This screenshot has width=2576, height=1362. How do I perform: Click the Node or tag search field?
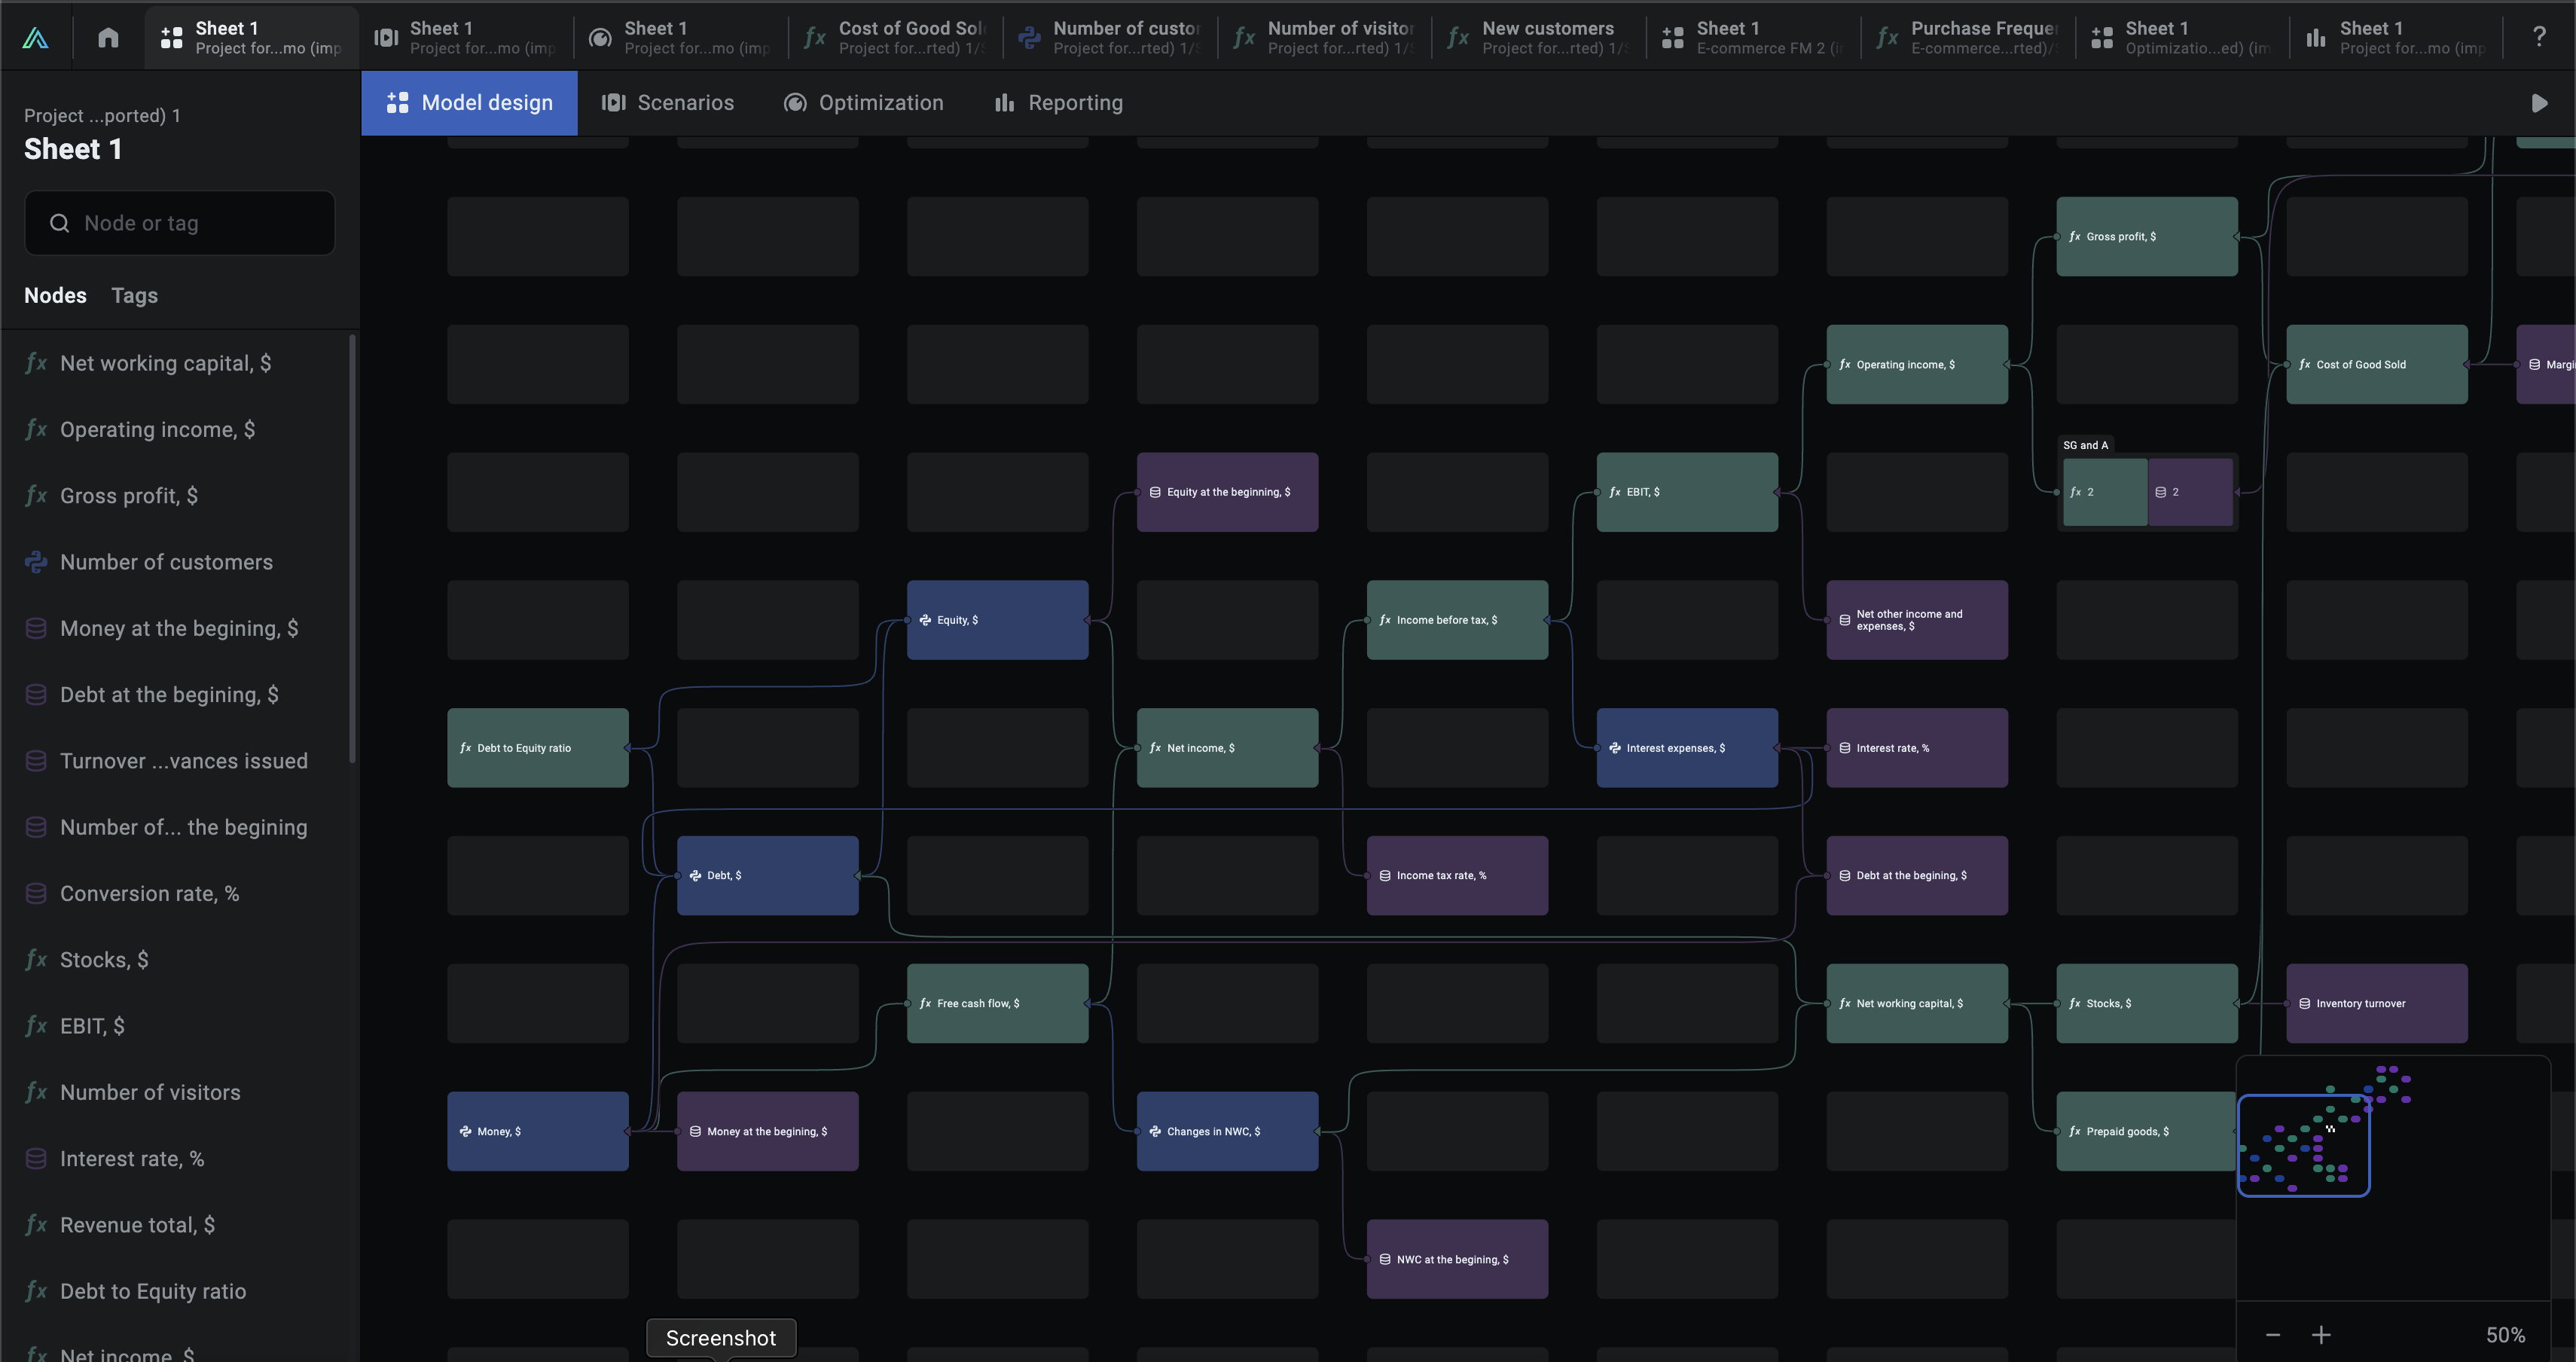pyautogui.click(x=180, y=223)
